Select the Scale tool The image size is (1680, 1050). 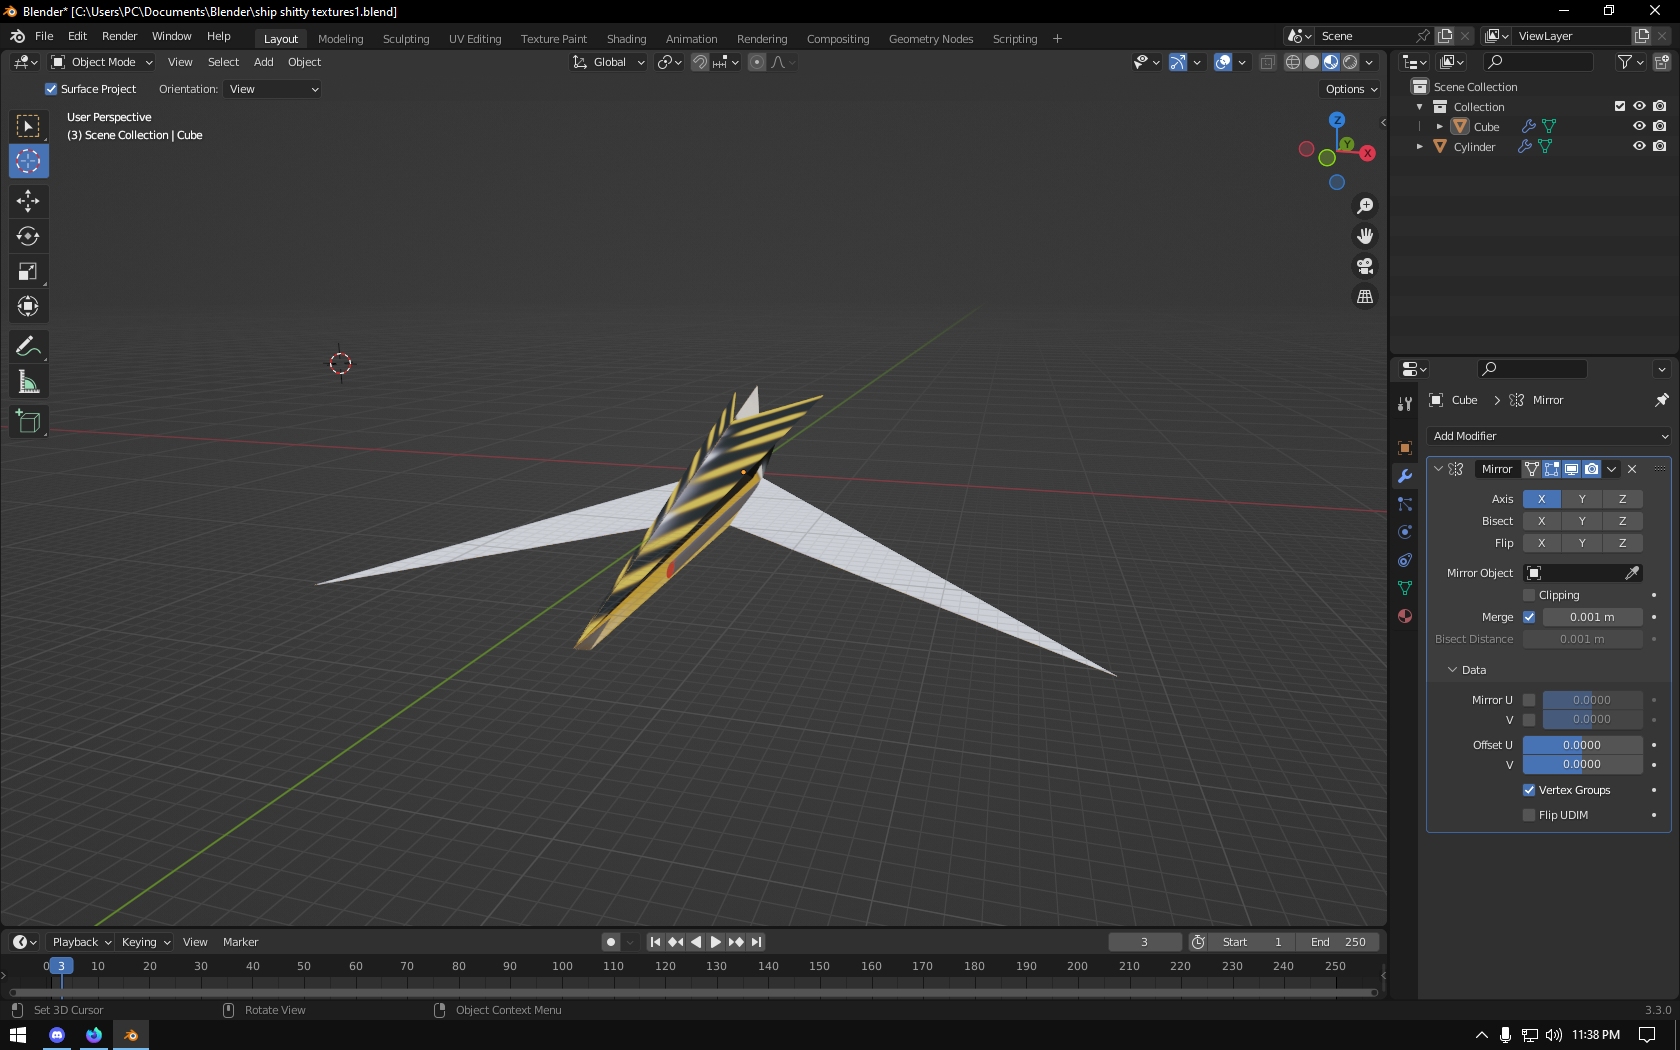[28, 271]
